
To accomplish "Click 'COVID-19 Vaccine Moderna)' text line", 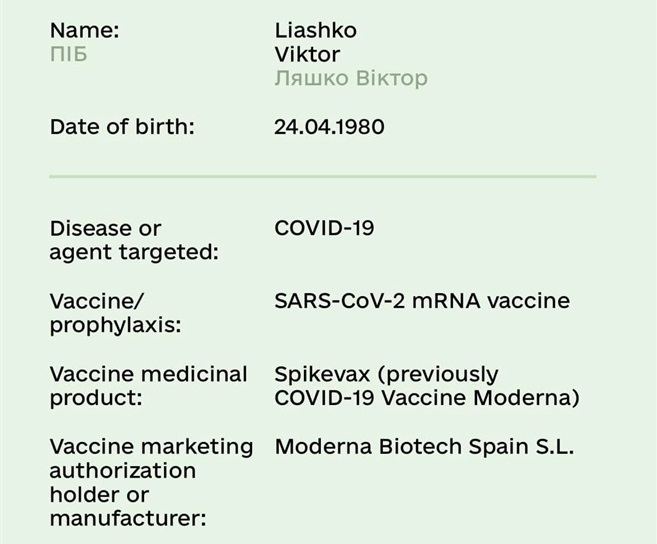I will click(x=427, y=397).
